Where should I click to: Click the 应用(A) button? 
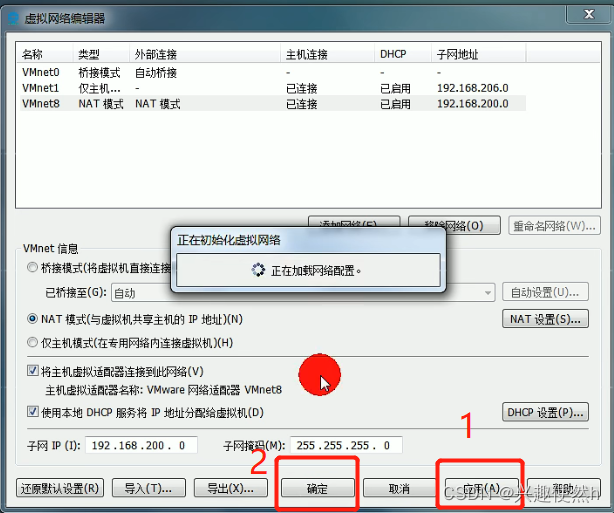pyautogui.click(x=482, y=488)
